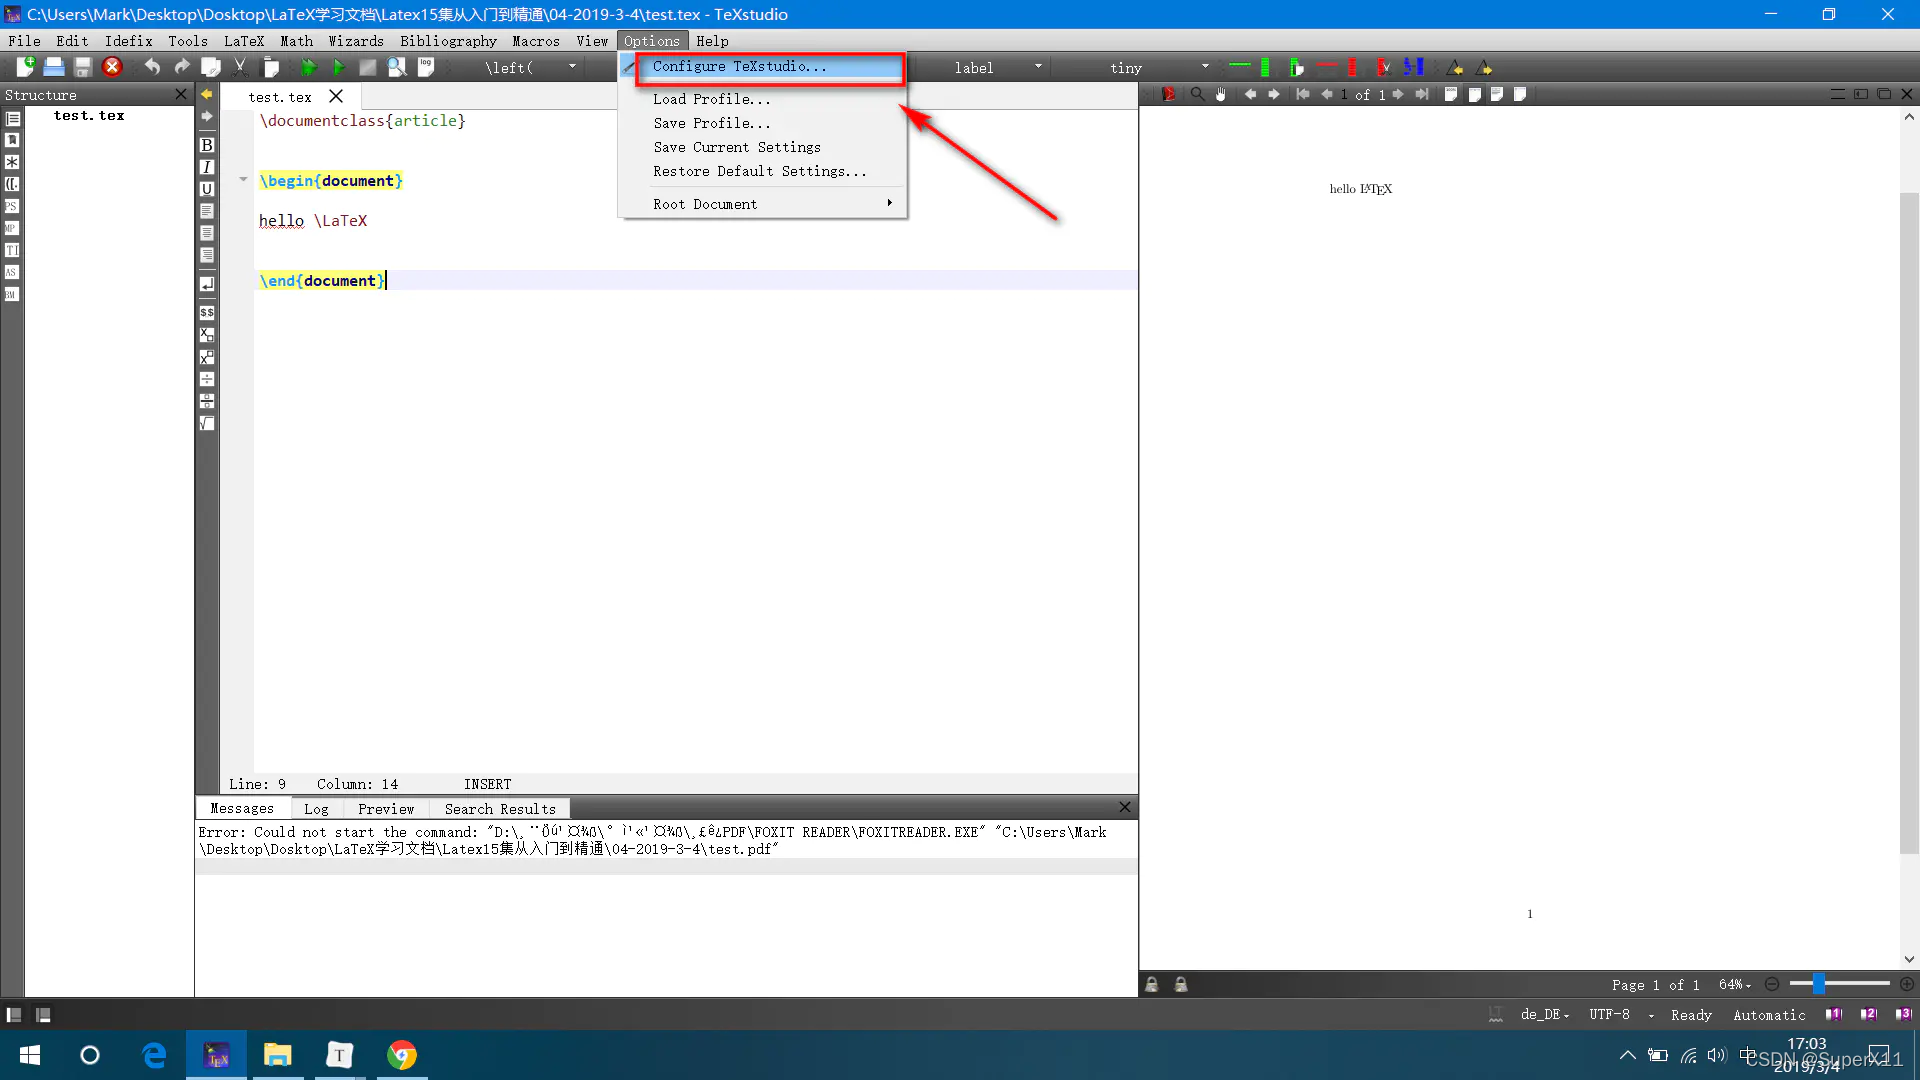
Task: Insert superscript icon in editor sidebar
Action: [207, 357]
